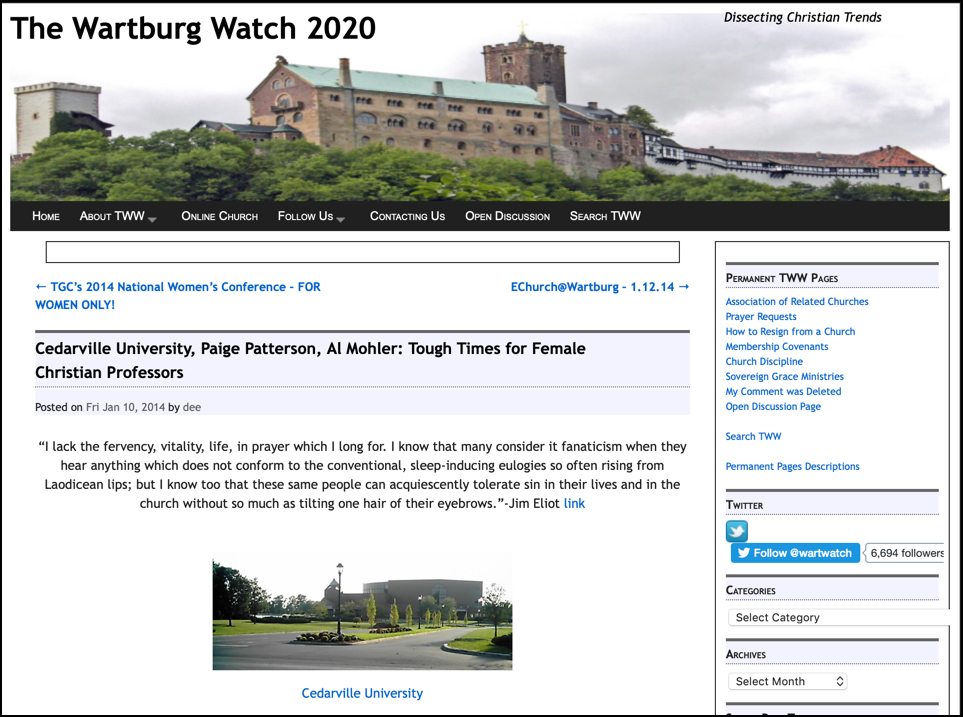Screen dimensions: 963x717
Task: Open the Cedarville University caption link
Action: pyautogui.click(x=362, y=693)
